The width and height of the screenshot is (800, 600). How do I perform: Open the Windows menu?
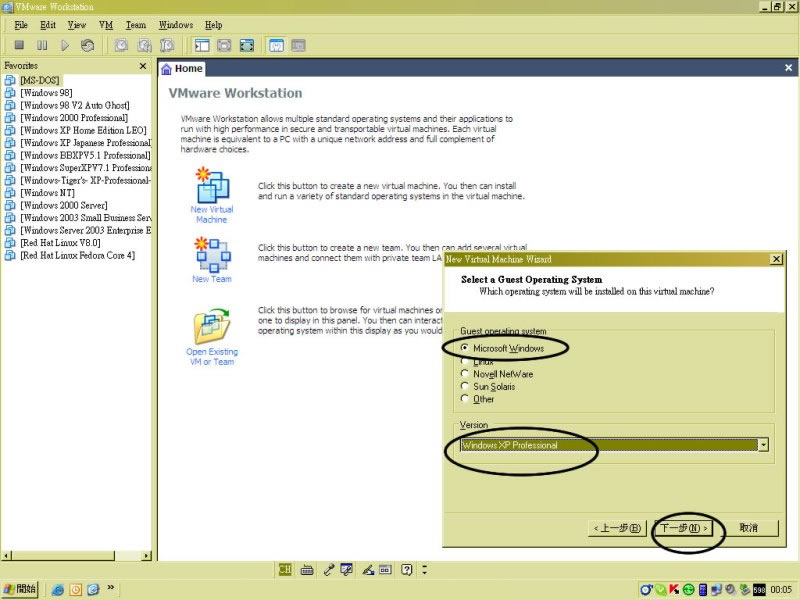point(176,24)
